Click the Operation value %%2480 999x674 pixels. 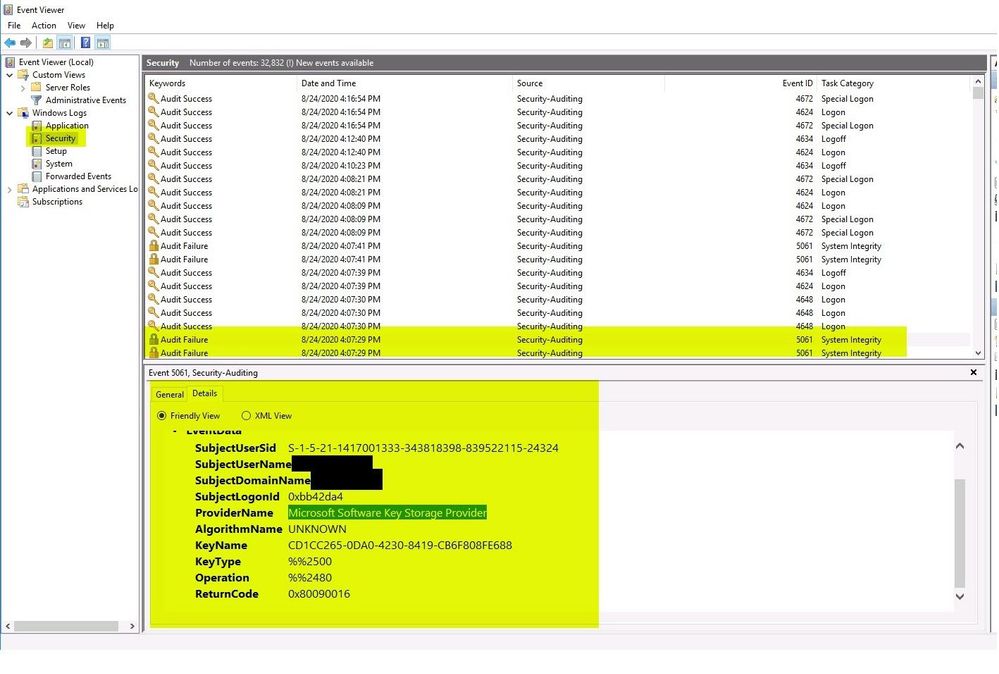[x=310, y=578]
